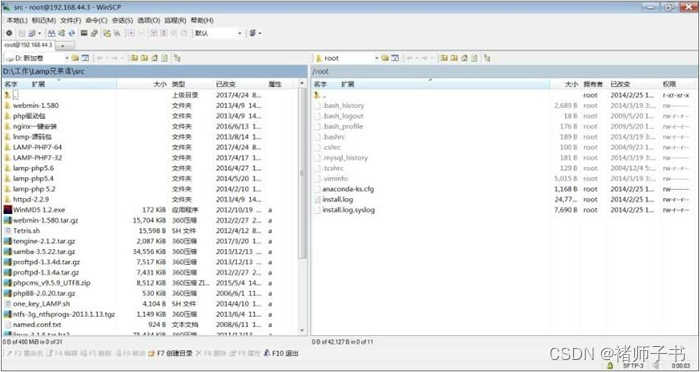The width and height of the screenshot is (700, 372).
Task: Click the remote panel's home directory icon
Action: tap(464, 58)
